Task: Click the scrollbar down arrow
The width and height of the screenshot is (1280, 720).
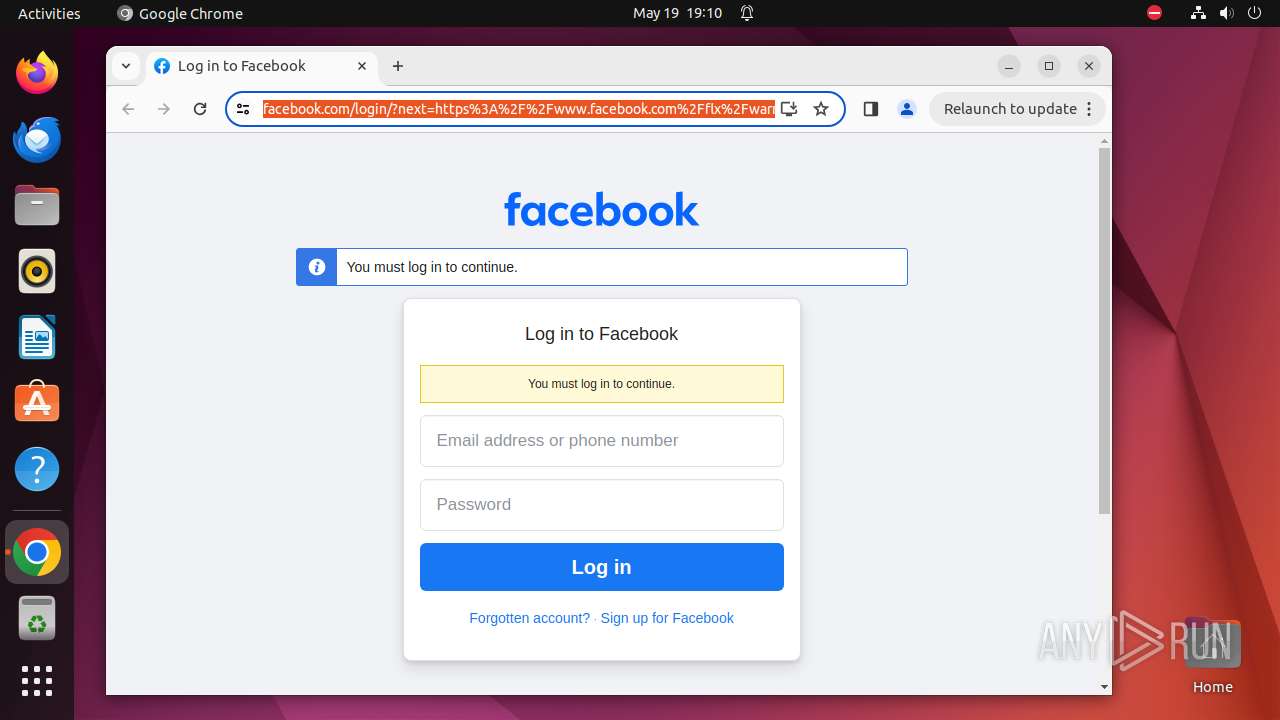Action: (x=1104, y=687)
